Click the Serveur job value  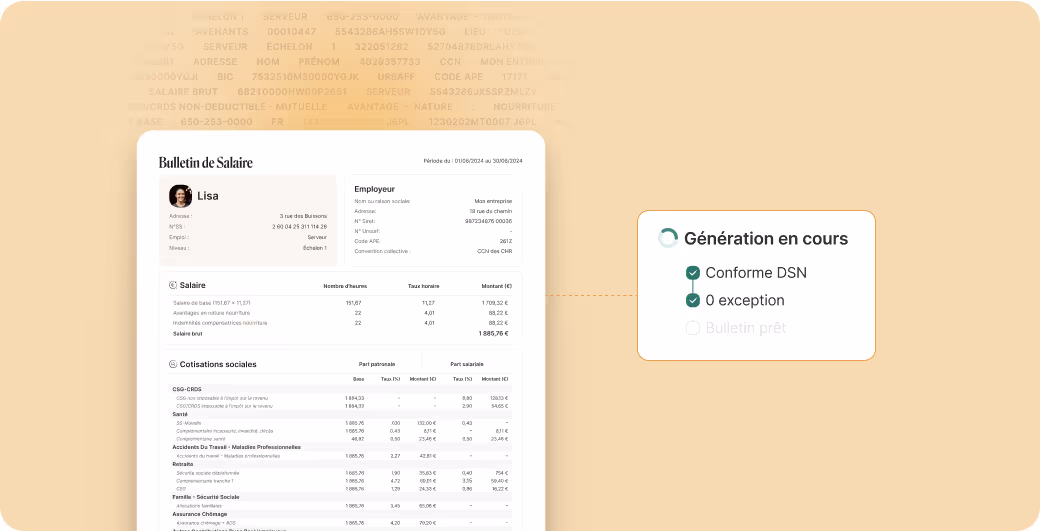(x=317, y=237)
